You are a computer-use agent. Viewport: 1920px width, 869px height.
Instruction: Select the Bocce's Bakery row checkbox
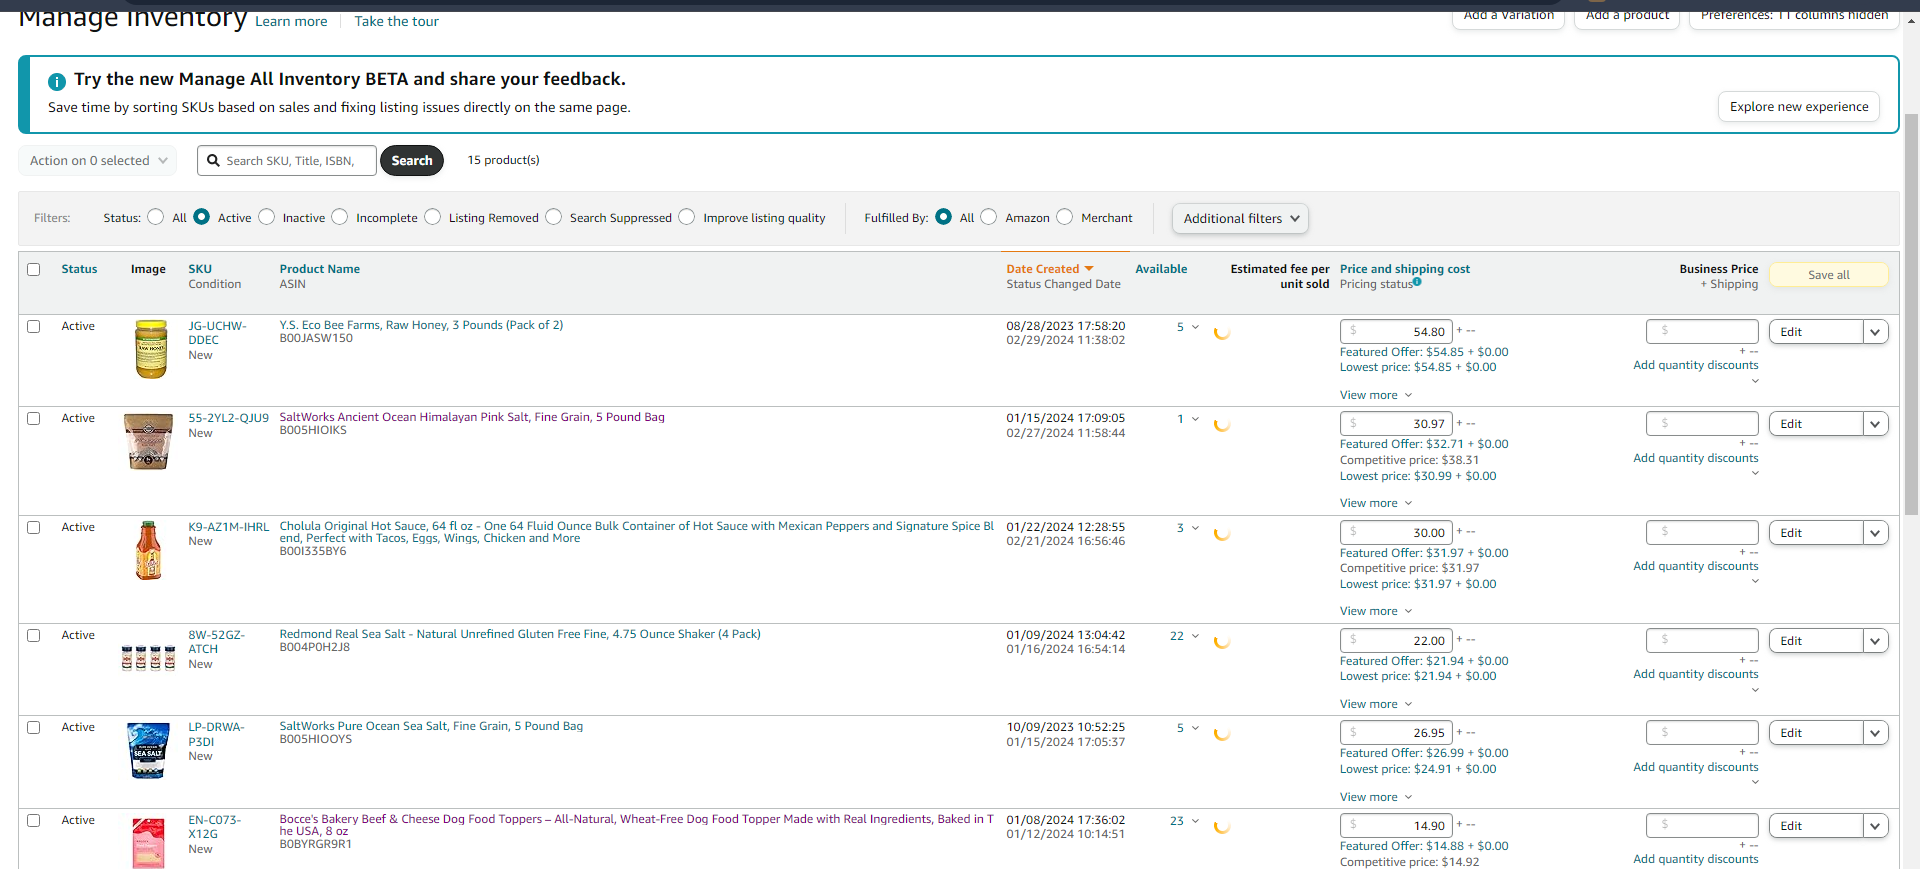(34, 820)
